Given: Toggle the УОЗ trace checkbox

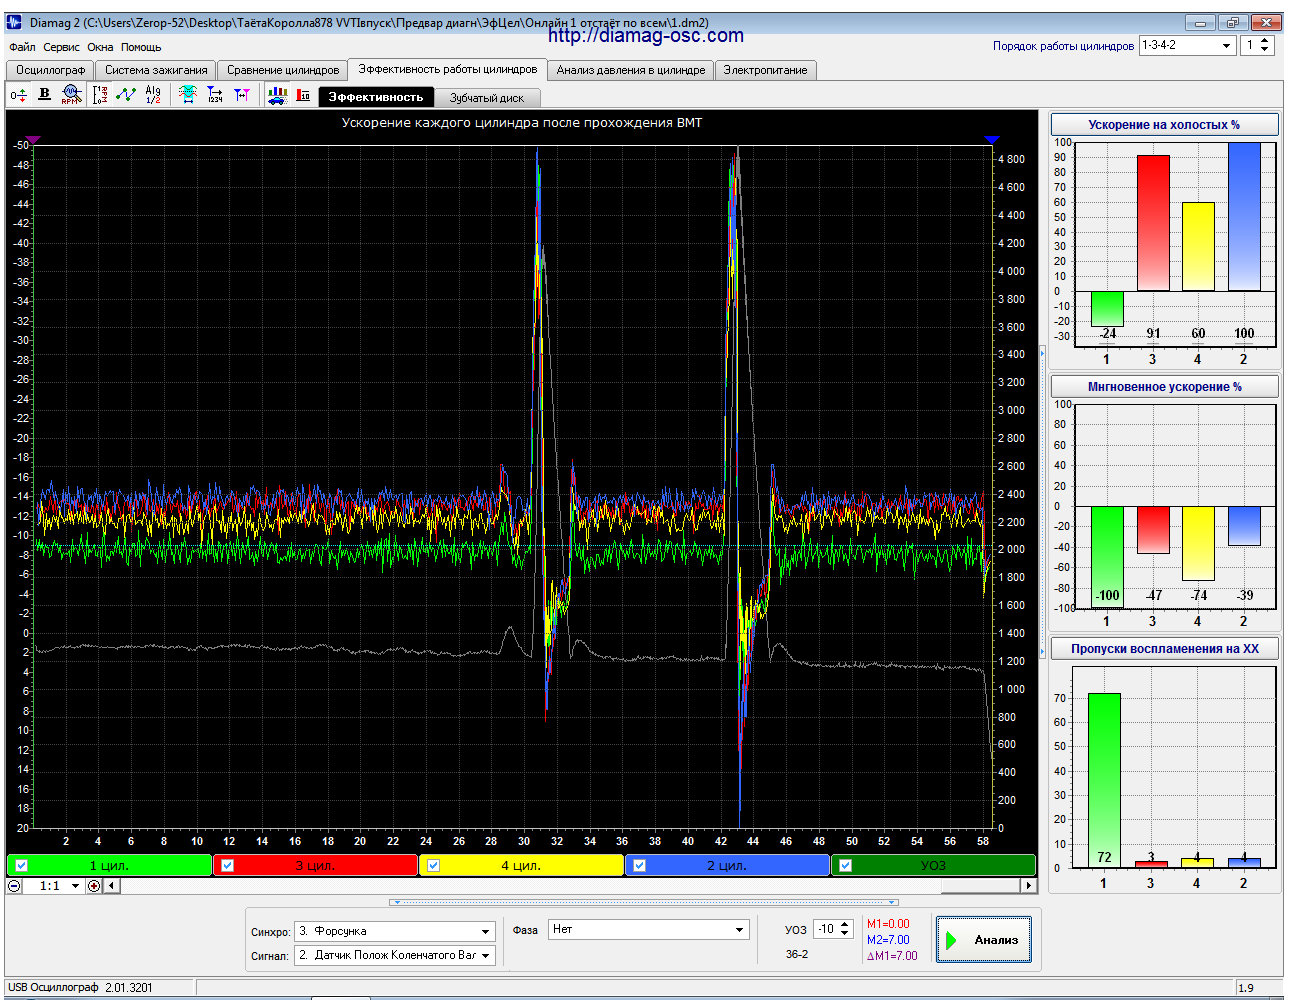Looking at the screenshot, I should tap(846, 866).
